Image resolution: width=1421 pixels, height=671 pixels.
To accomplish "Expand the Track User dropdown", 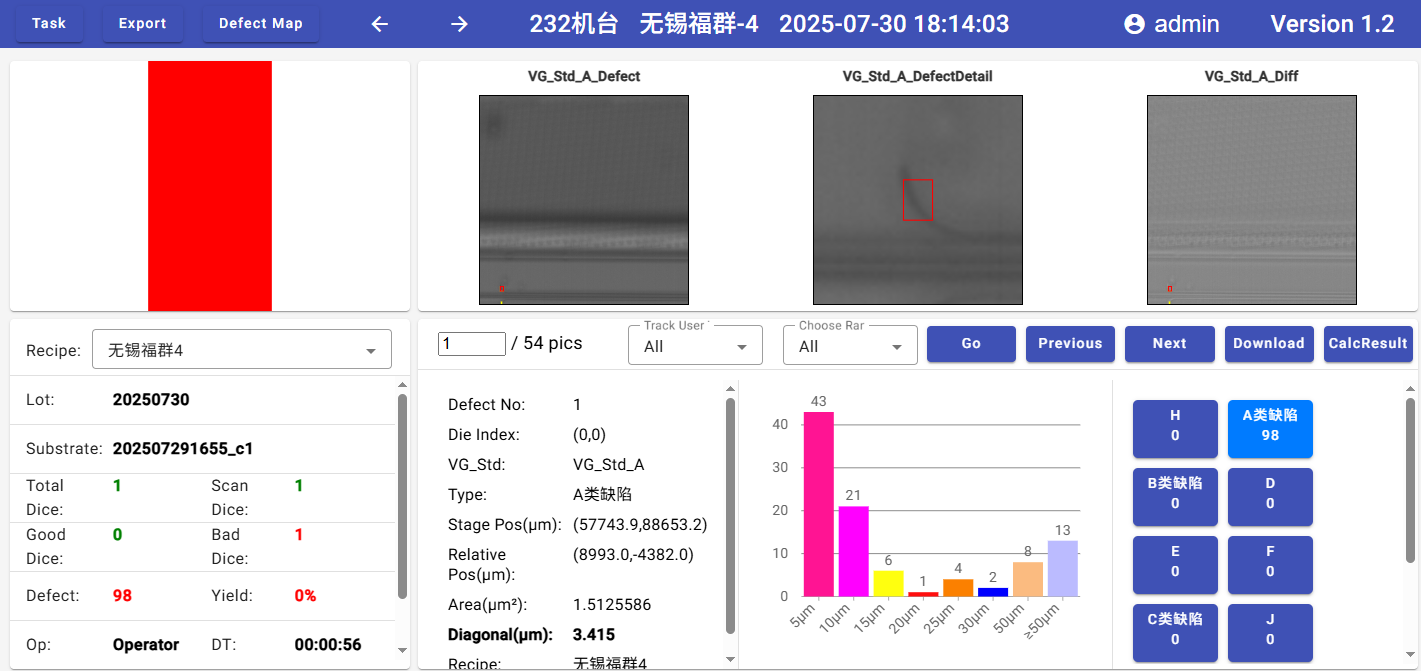I will click(695, 346).
